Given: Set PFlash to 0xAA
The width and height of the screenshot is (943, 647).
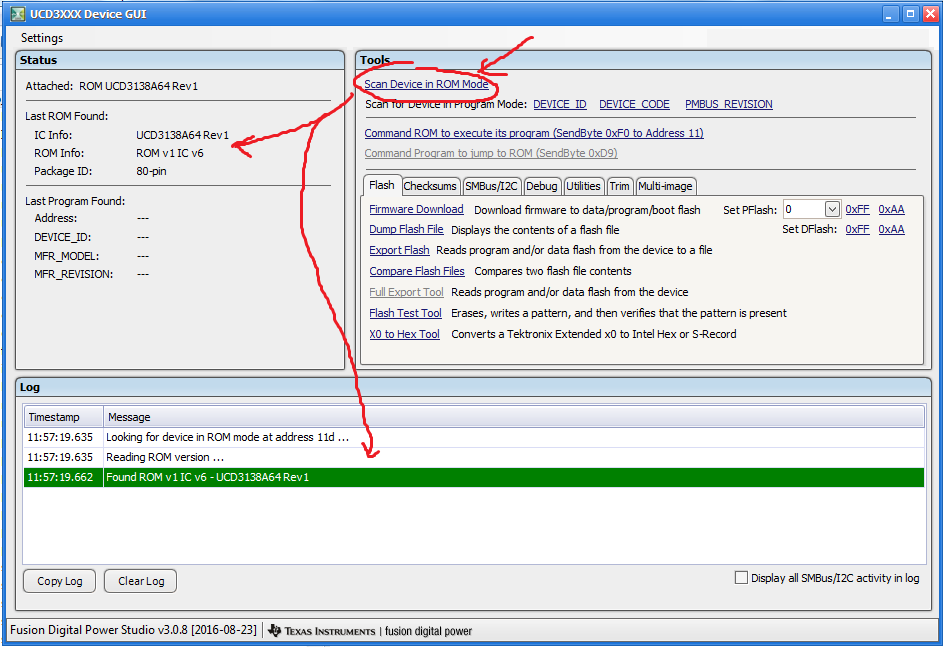Looking at the screenshot, I should (891, 209).
